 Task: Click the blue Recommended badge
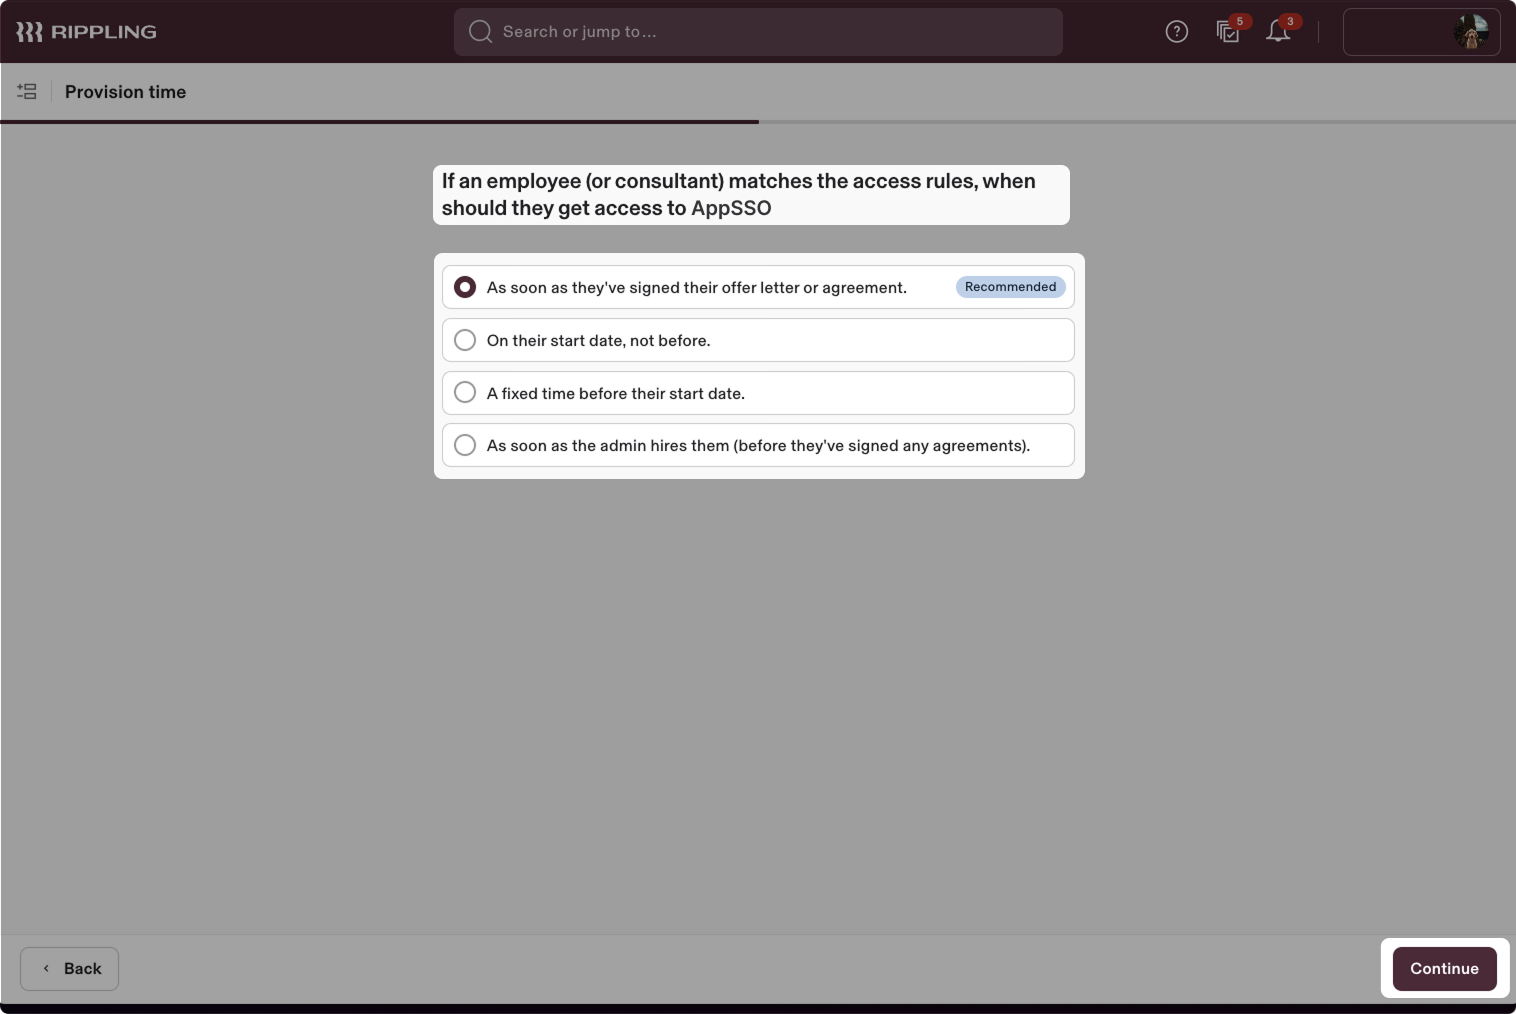point(1010,287)
